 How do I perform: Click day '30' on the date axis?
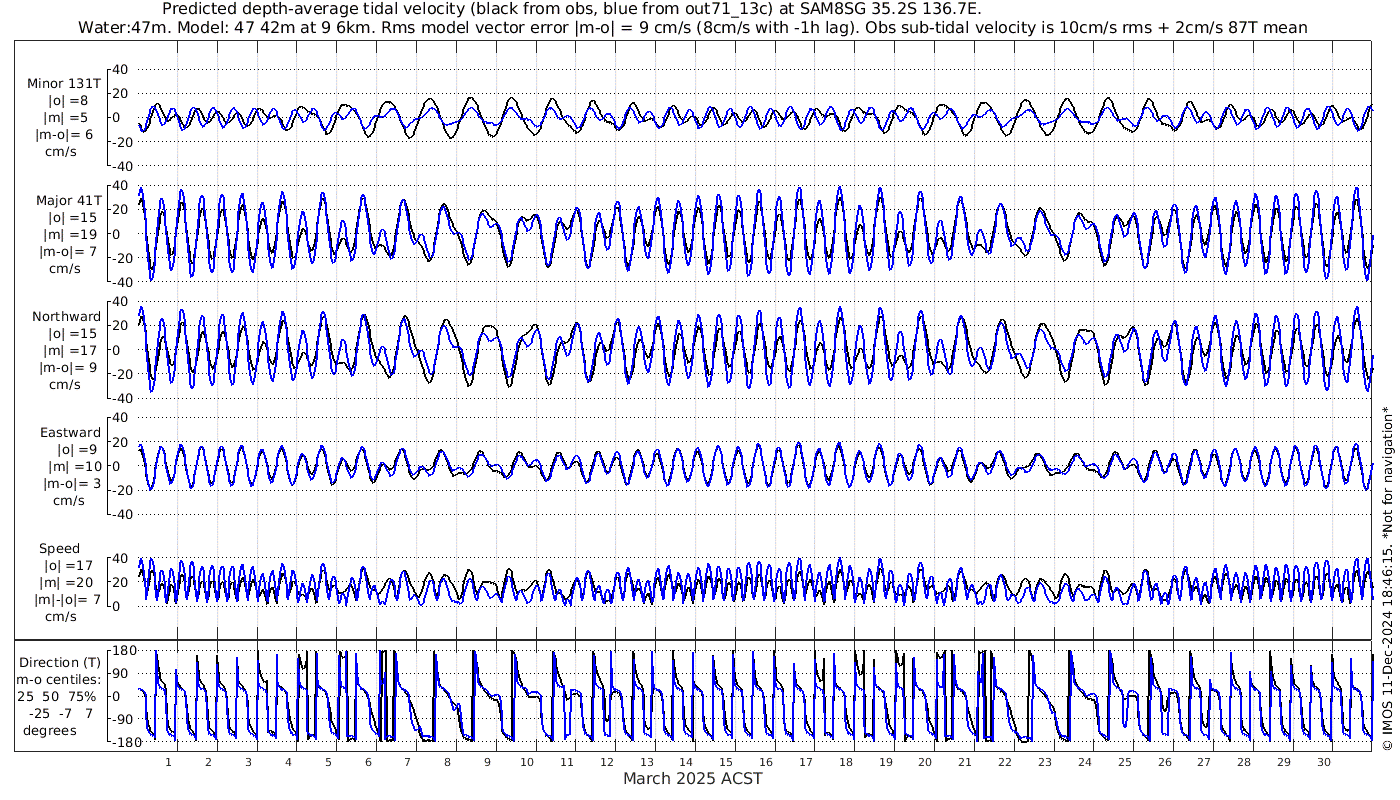[x=1323, y=762]
